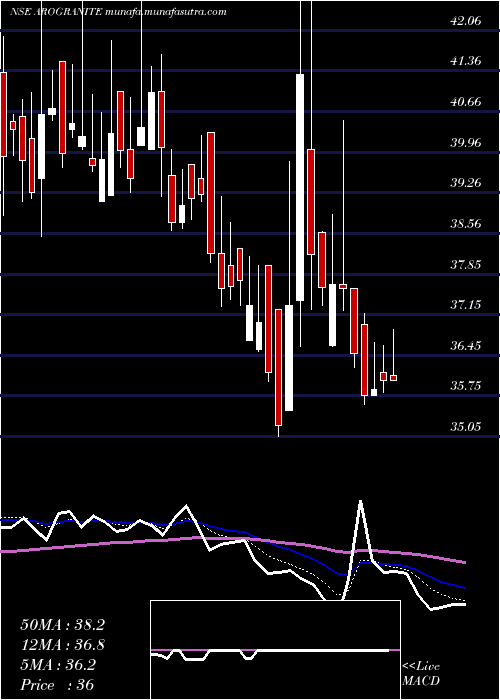Screen dimensions: 500x700
Task: Click the 42.06 price axis label
Action: pyautogui.click(x=466, y=20)
